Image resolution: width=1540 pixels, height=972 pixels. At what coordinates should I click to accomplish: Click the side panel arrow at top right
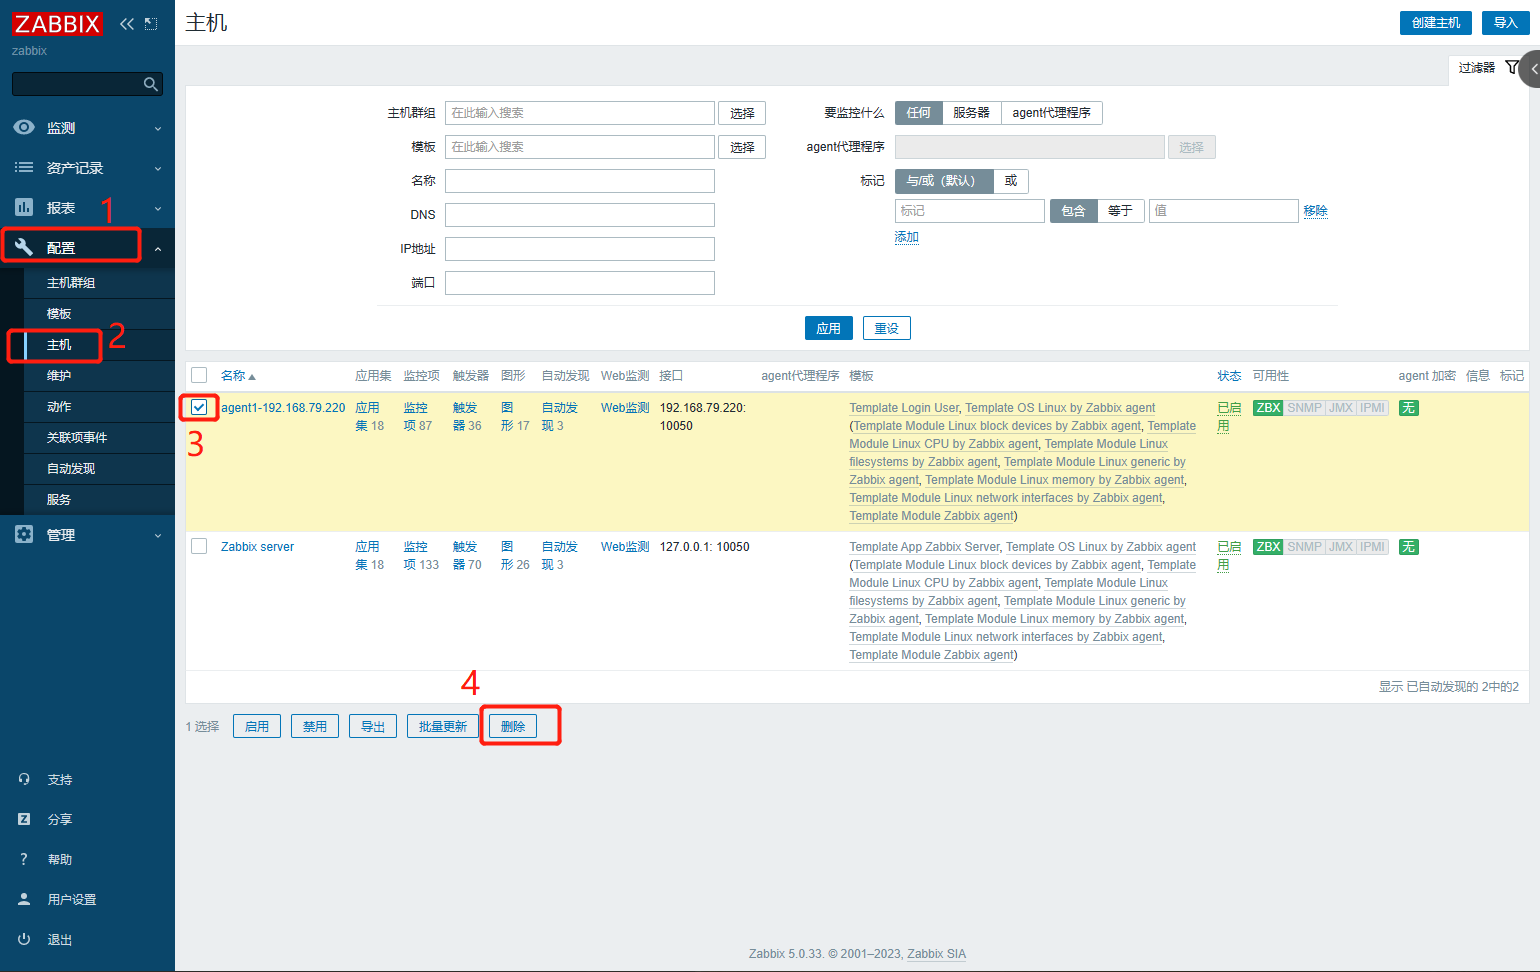[x=1532, y=69]
